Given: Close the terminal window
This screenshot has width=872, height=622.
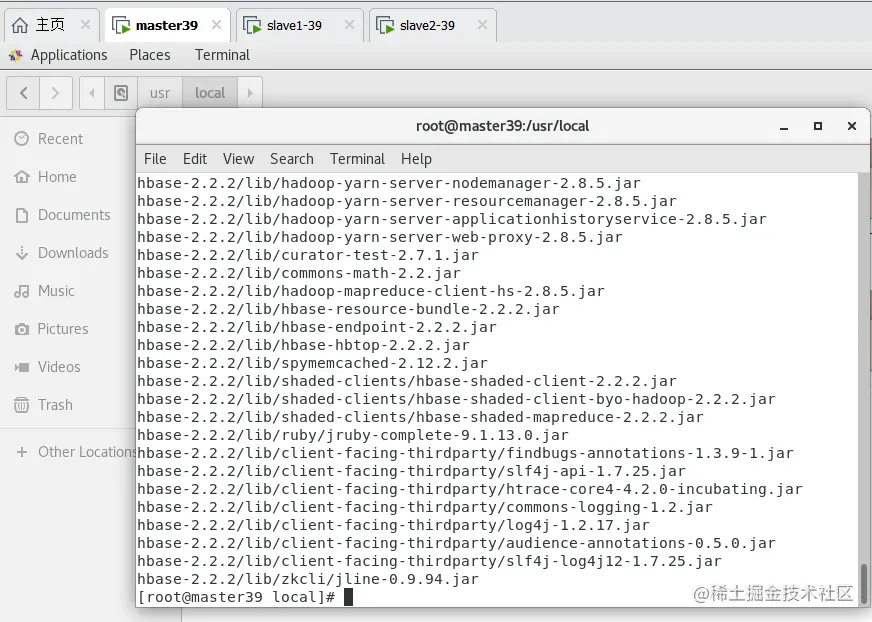Looking at the screenshot, I should [851, 126].
